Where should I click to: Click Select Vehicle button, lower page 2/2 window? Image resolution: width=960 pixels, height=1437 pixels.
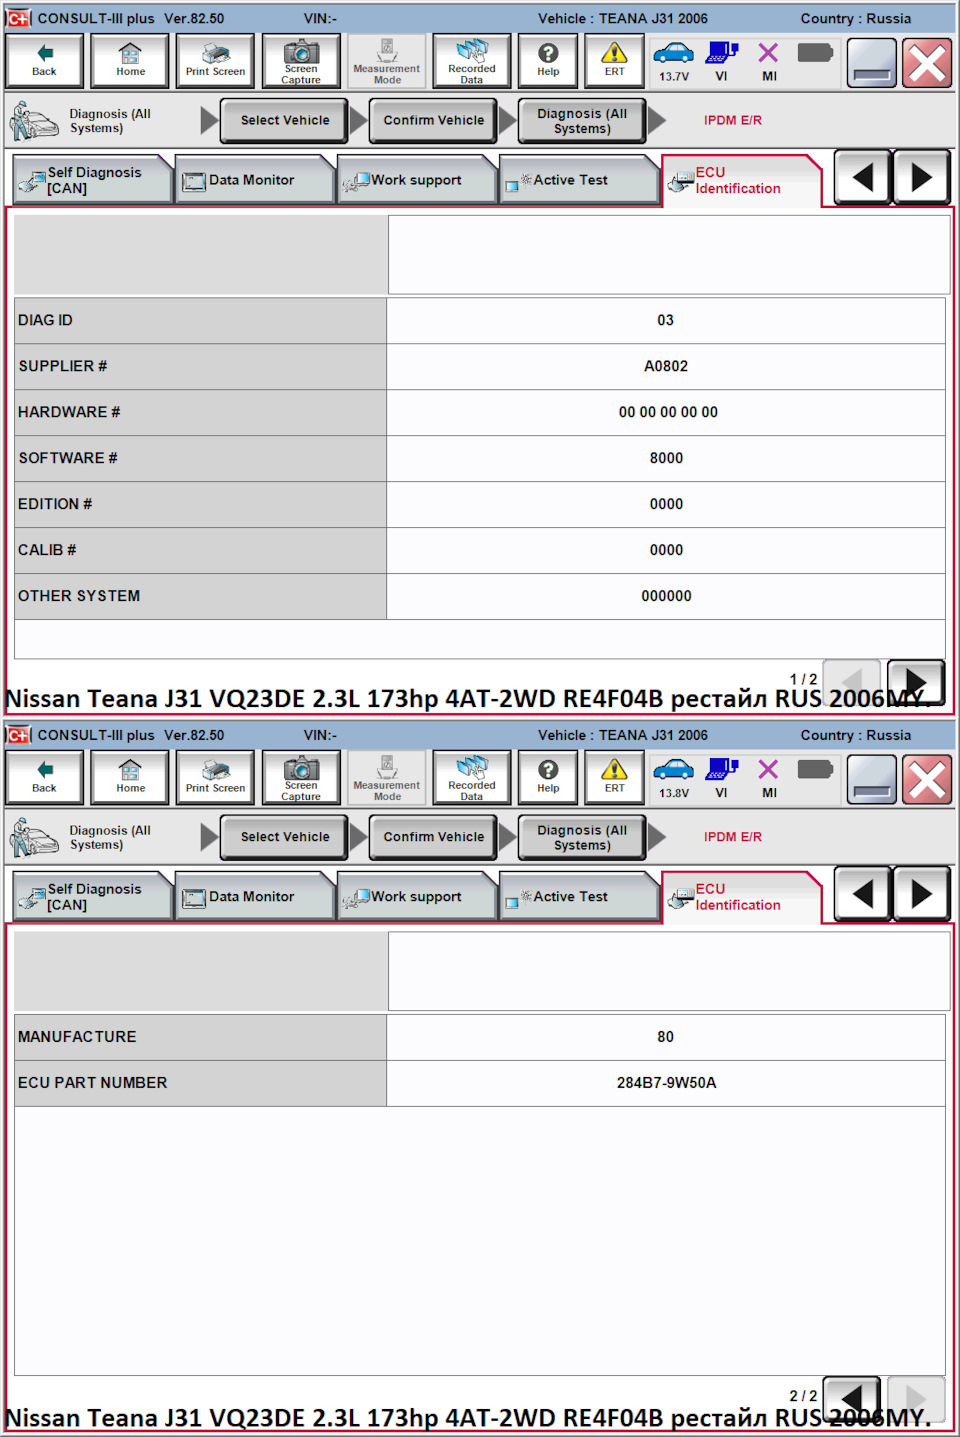pyautogui.click(x=284, y=837)
